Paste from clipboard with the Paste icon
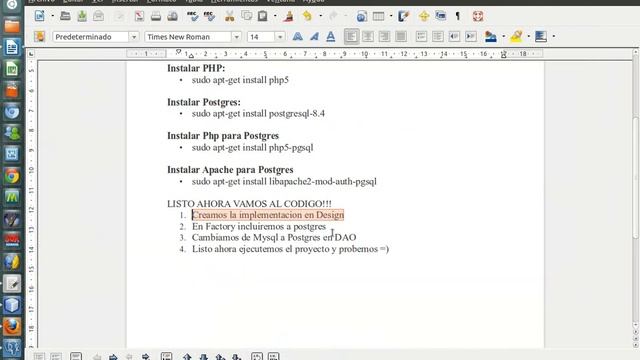The image size is (640, 360). click(x=262, y=16)
